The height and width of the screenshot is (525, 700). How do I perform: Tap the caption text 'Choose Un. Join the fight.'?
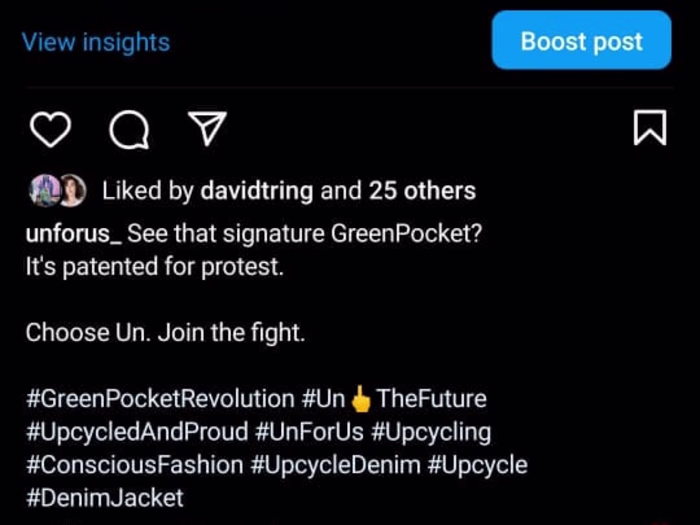pos(165,333)
